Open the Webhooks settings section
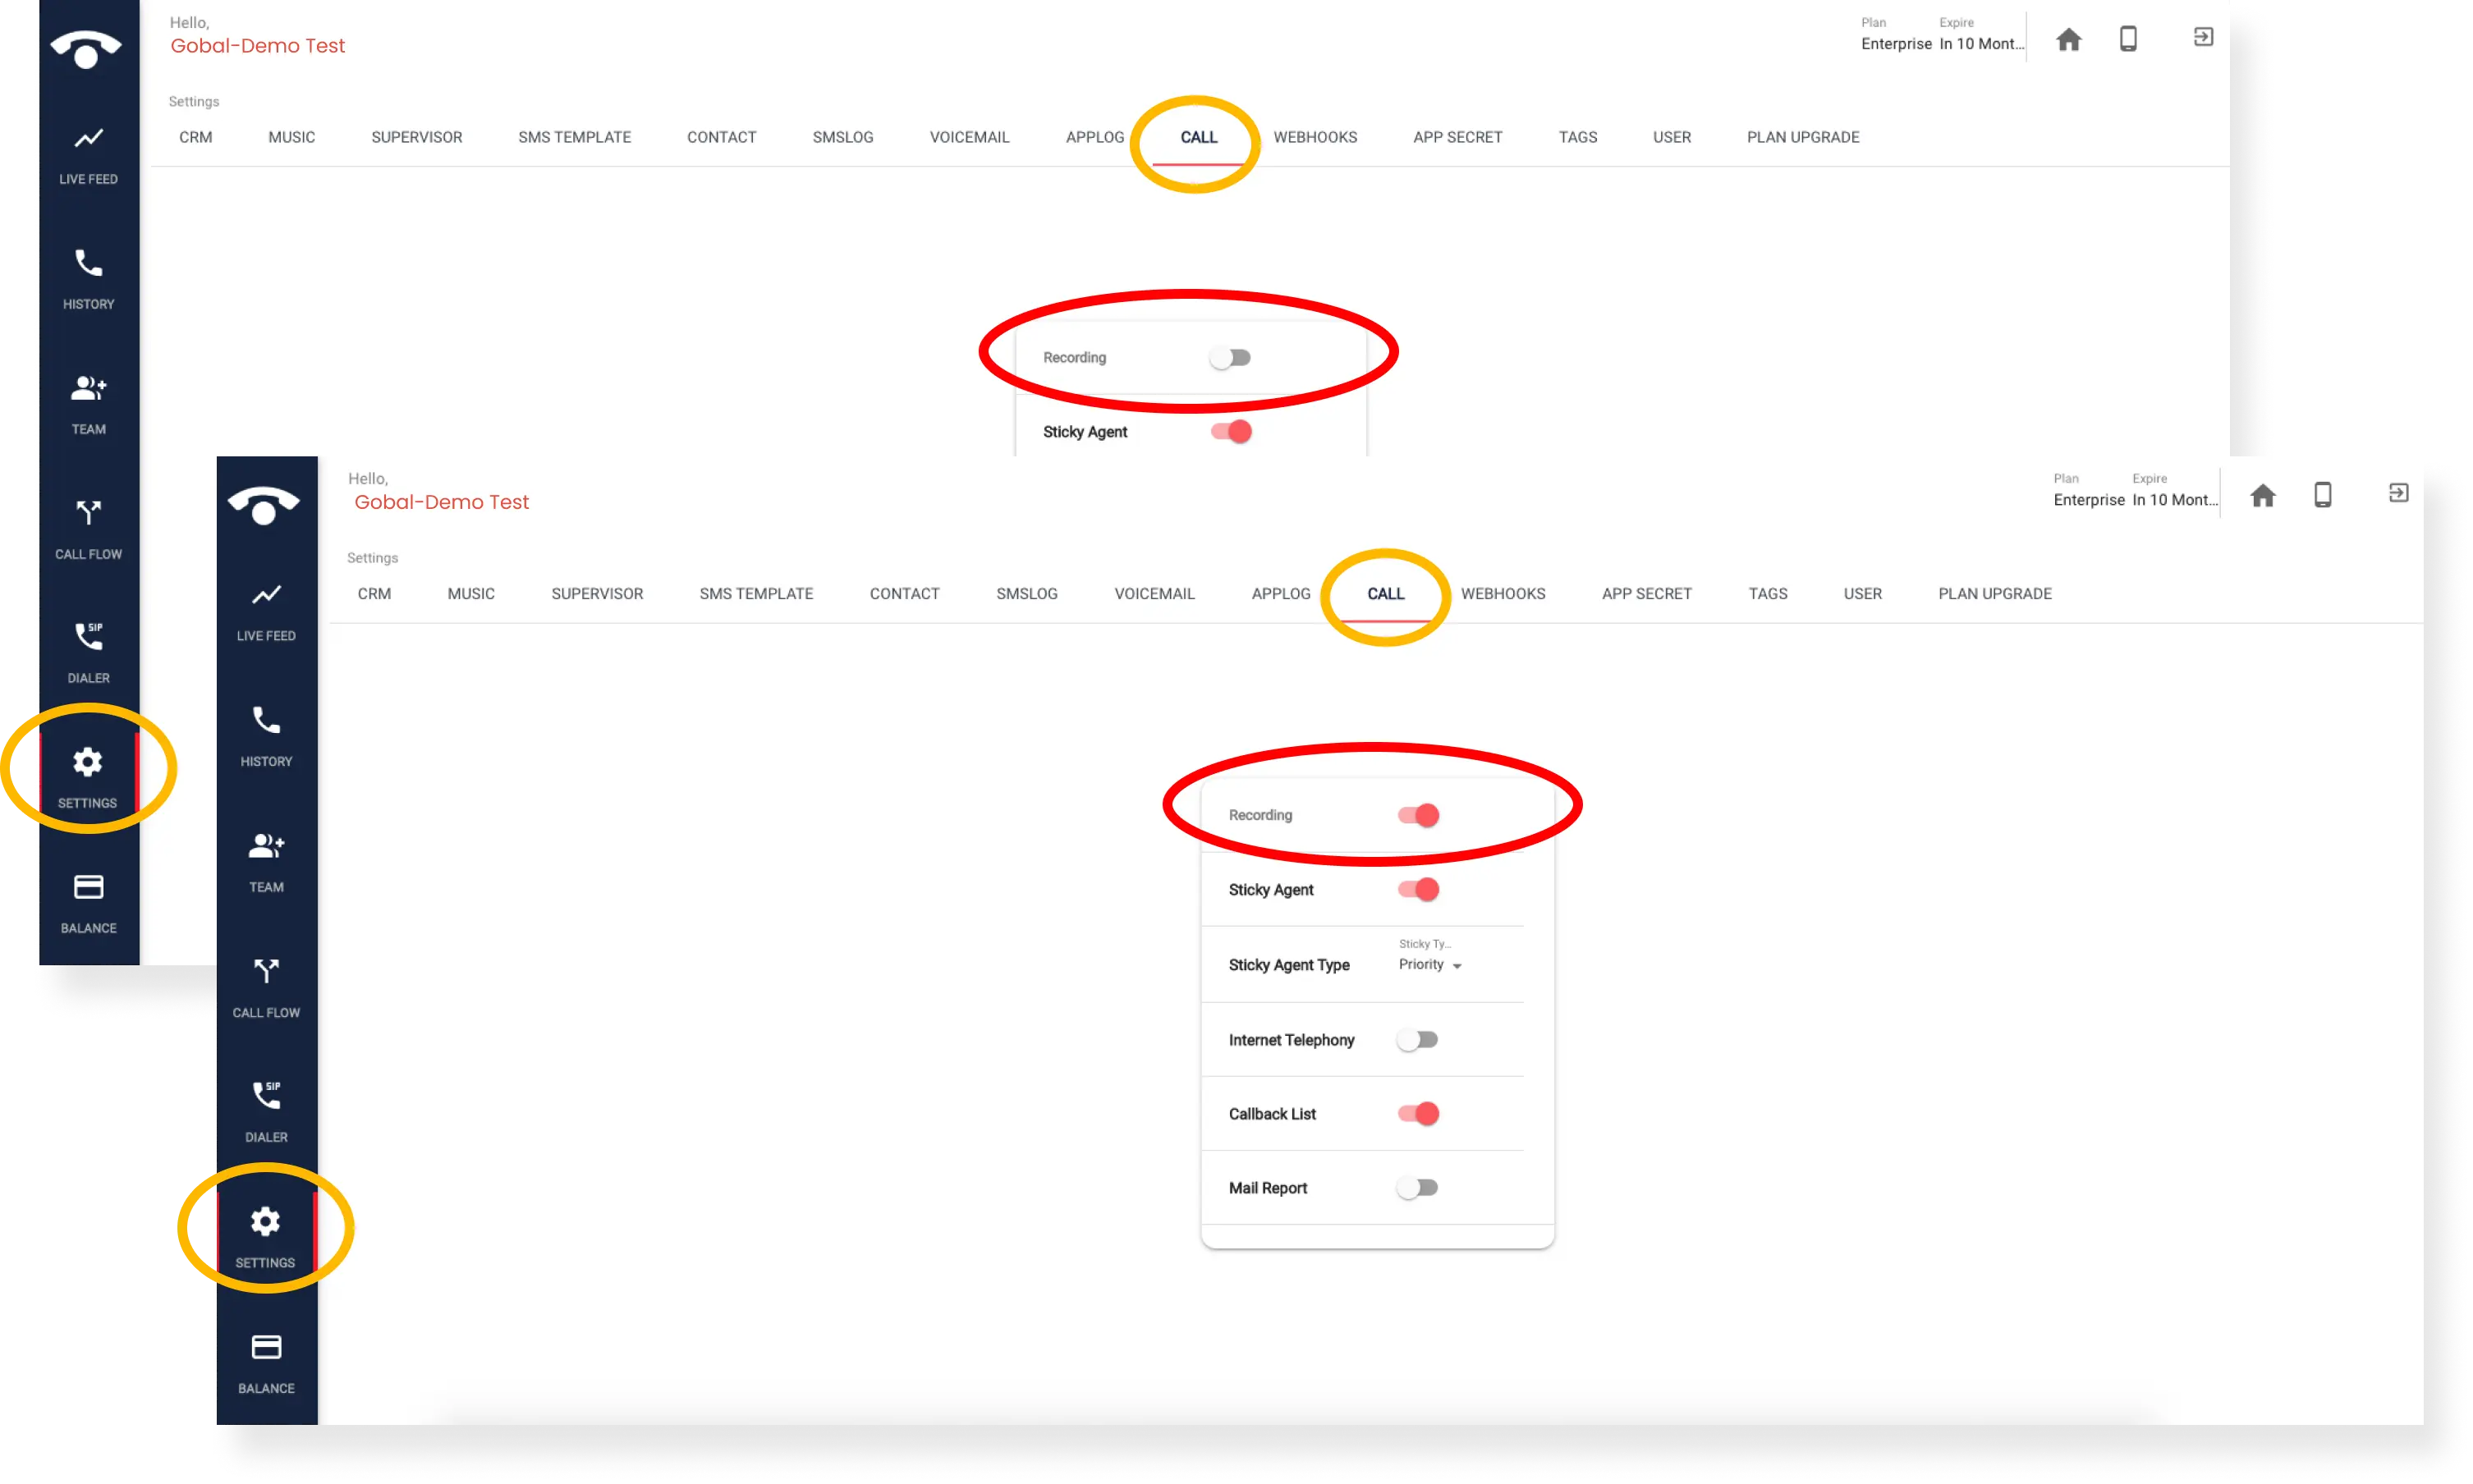Viewport: 2473px width, 1484px height. (x=1502, y=592)
